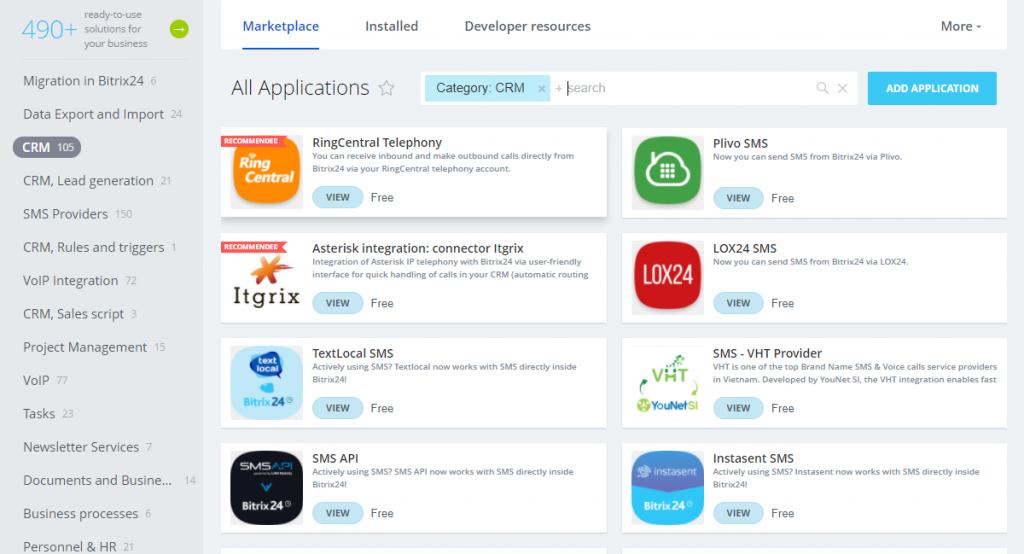Open SMS - VHT Provider title link
Screen dimensions: 1024x554
tap(767, 353)
